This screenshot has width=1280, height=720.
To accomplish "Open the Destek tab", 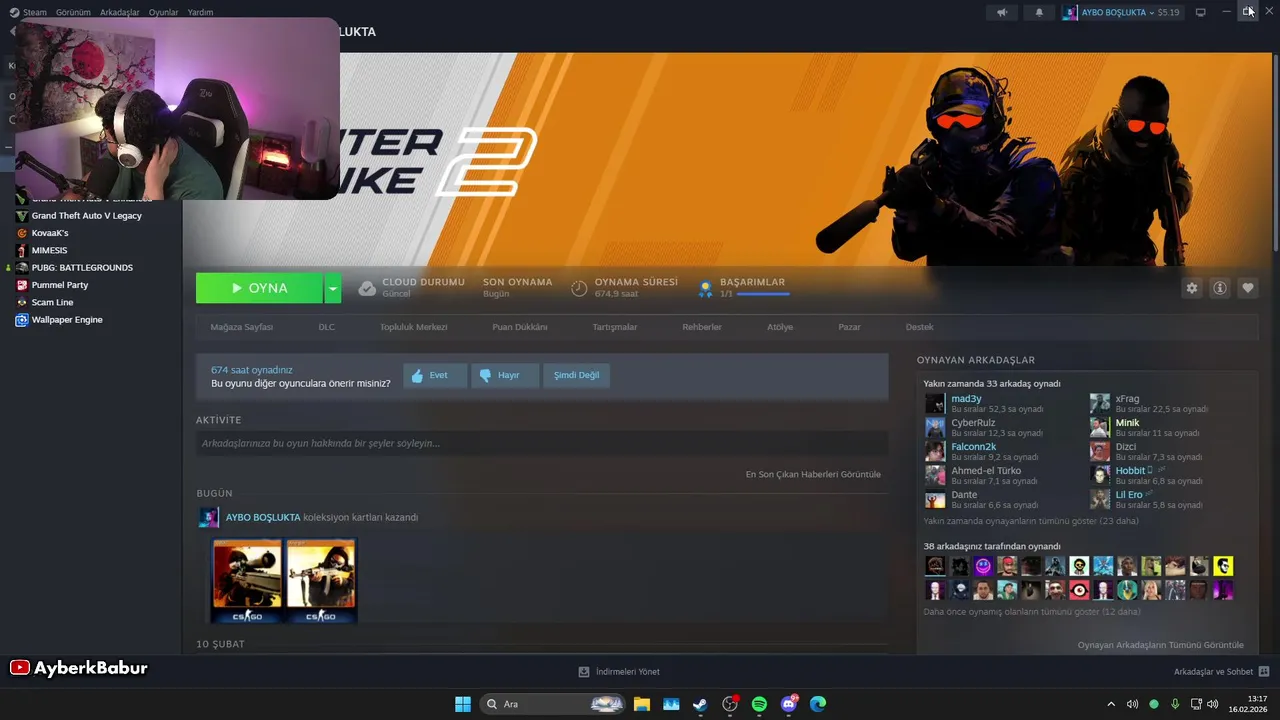I will click(919, 327).
